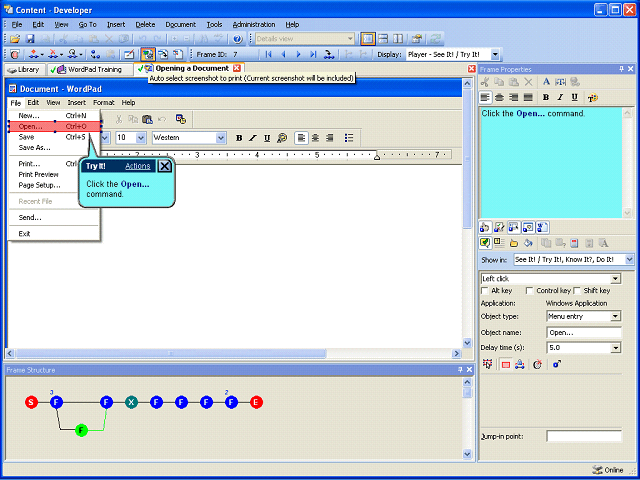Toggle the Control key checkbox

(529, 291)
